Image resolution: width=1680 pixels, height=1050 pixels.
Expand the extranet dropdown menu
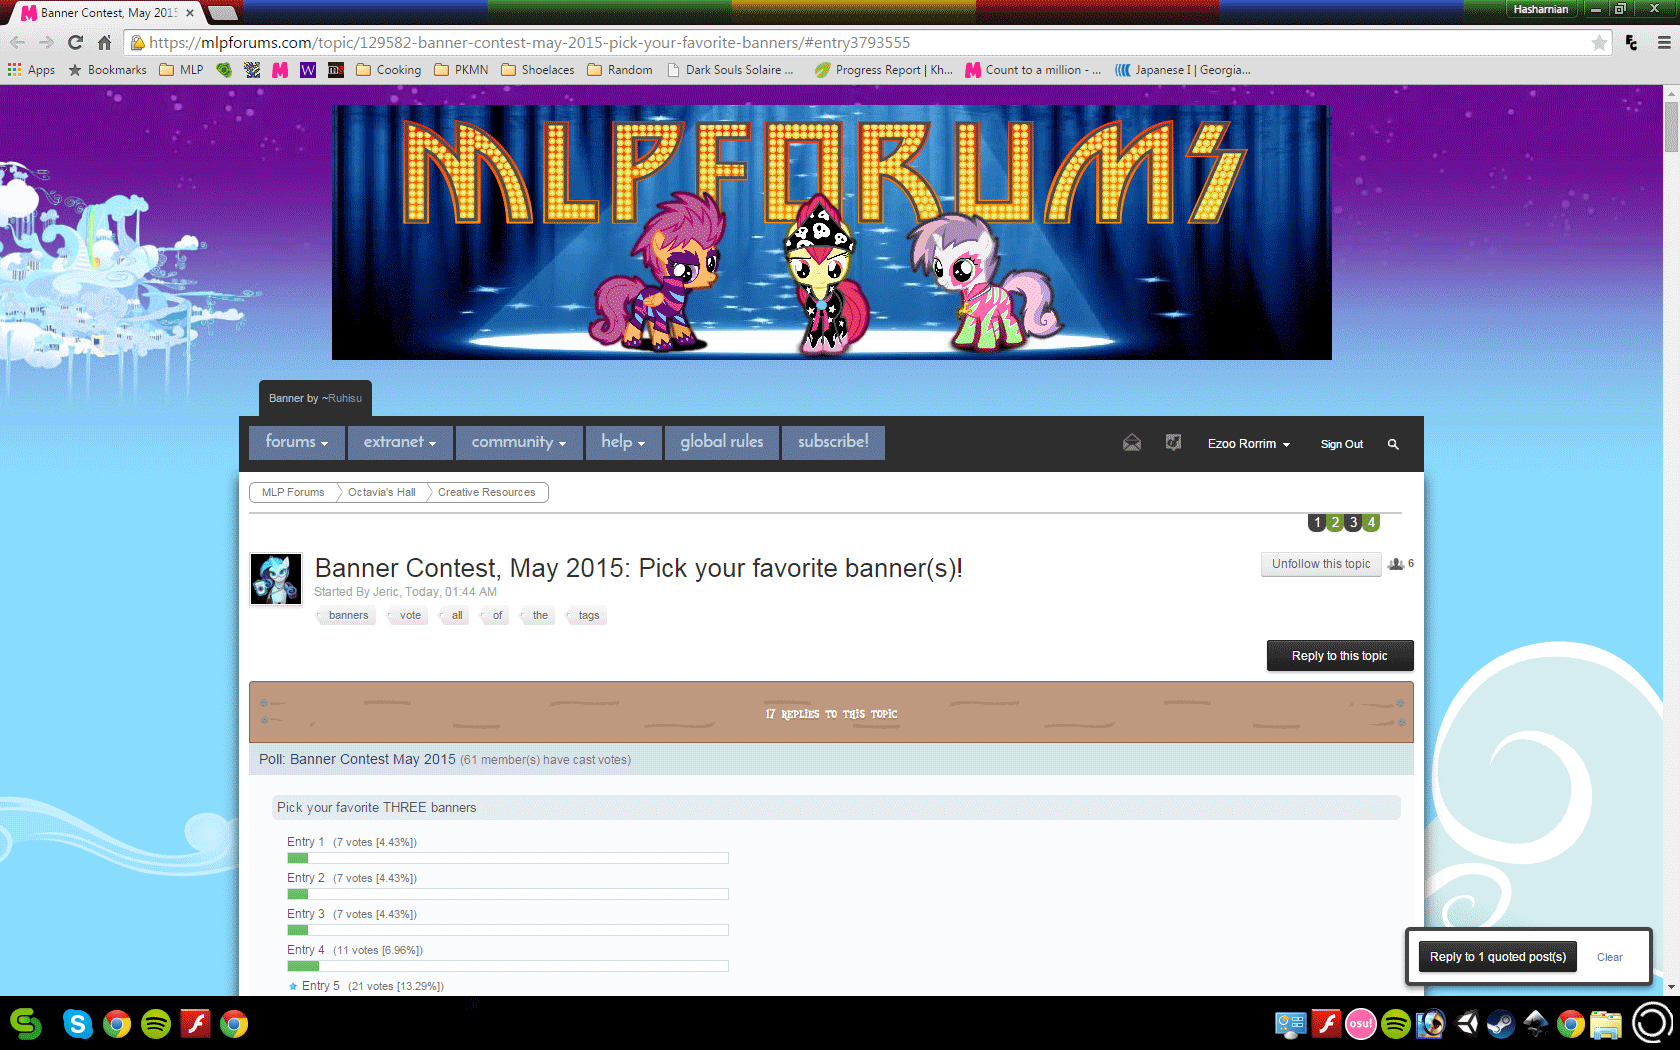click(x=400, y=442)
